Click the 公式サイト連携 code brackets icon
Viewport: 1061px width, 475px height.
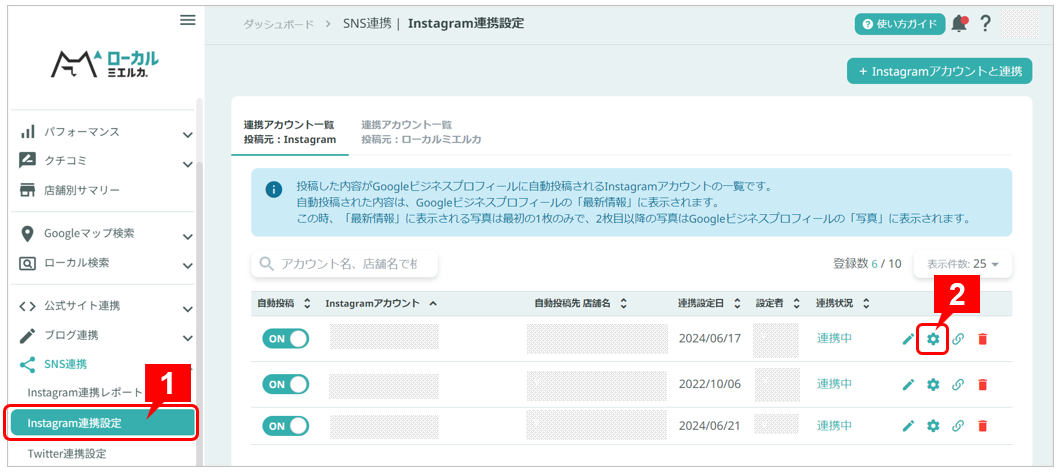27,306
